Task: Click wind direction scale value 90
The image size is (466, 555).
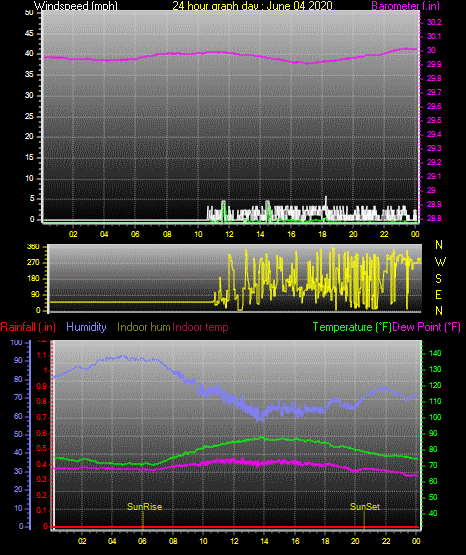Action: click(x=35, y=295)
